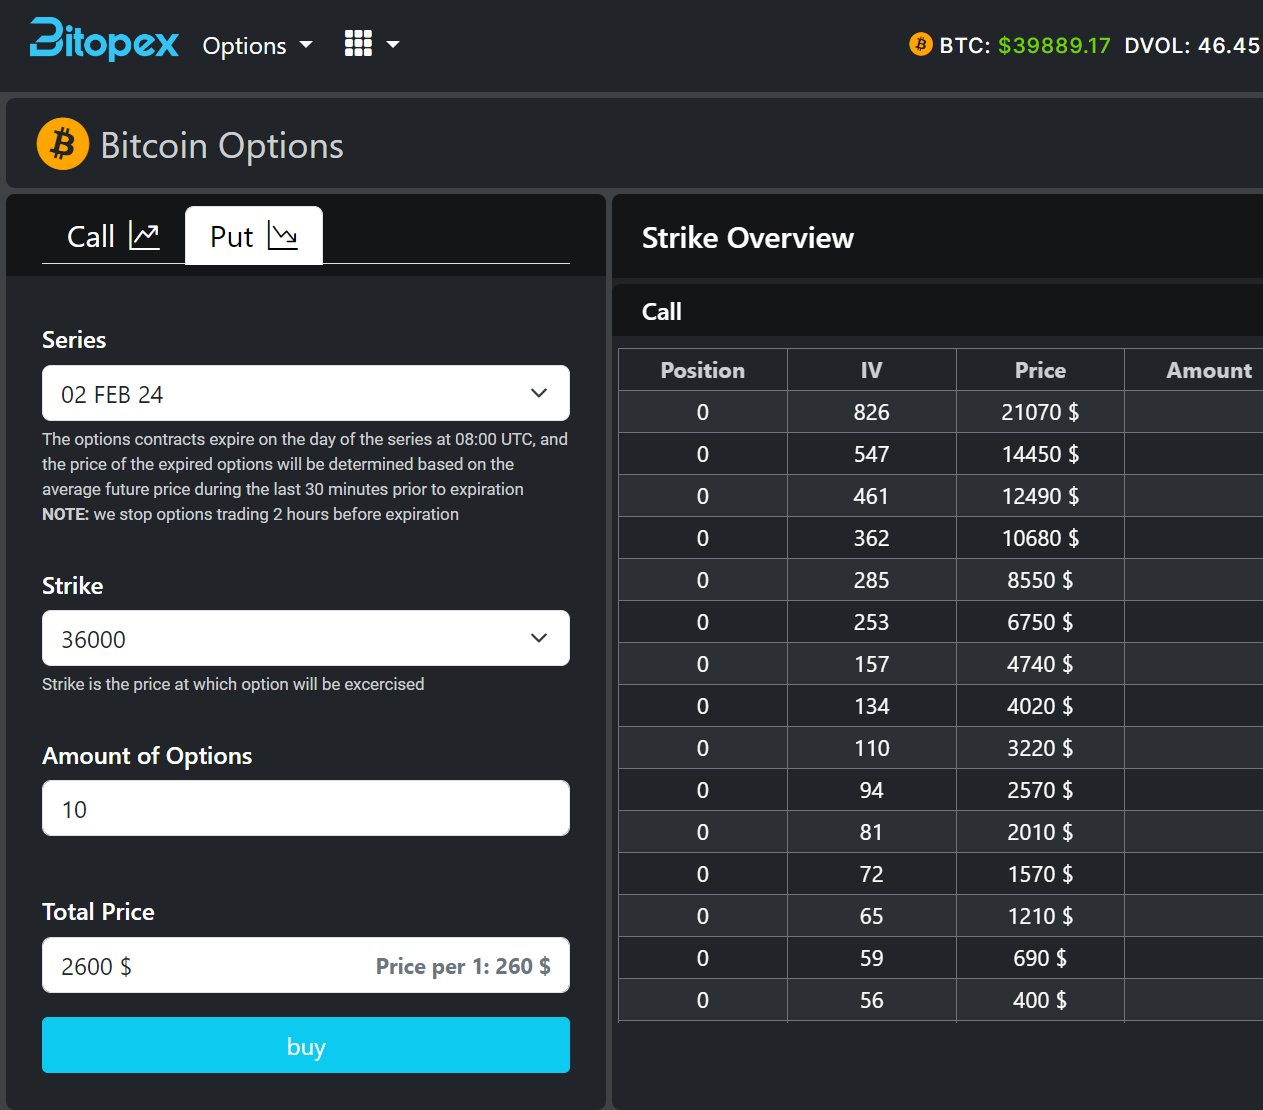Click the BTC price value $39889.17

[1054, 45]
